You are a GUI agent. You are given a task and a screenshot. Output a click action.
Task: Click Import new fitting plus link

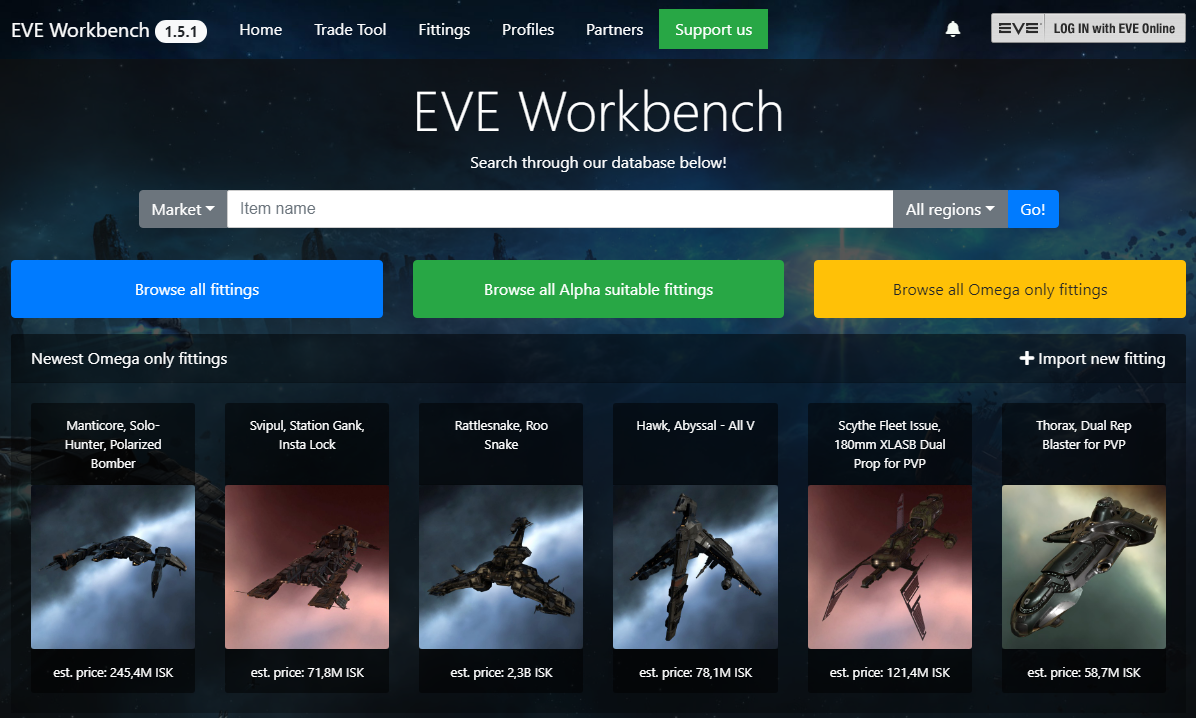[x=1092, y=358]
